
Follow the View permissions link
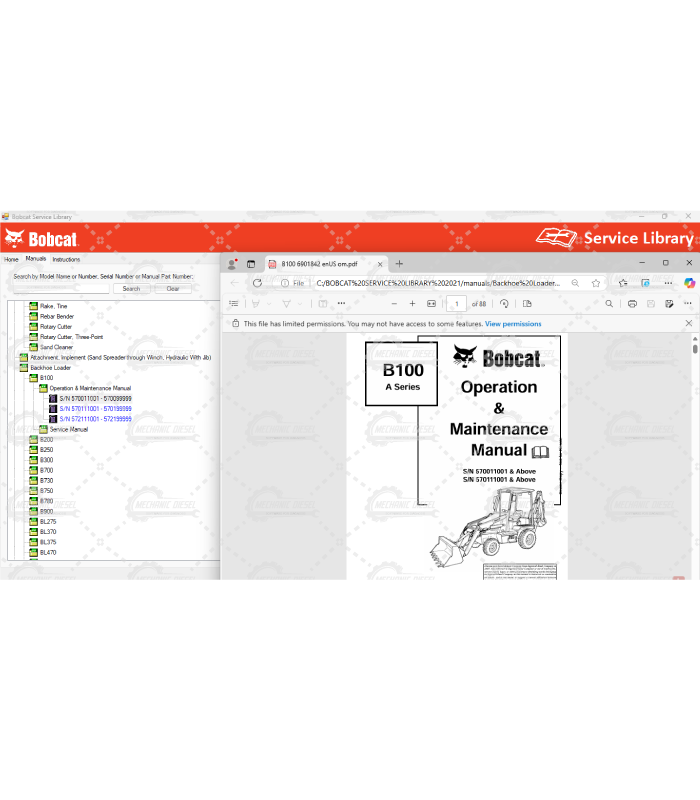[513, 324]
